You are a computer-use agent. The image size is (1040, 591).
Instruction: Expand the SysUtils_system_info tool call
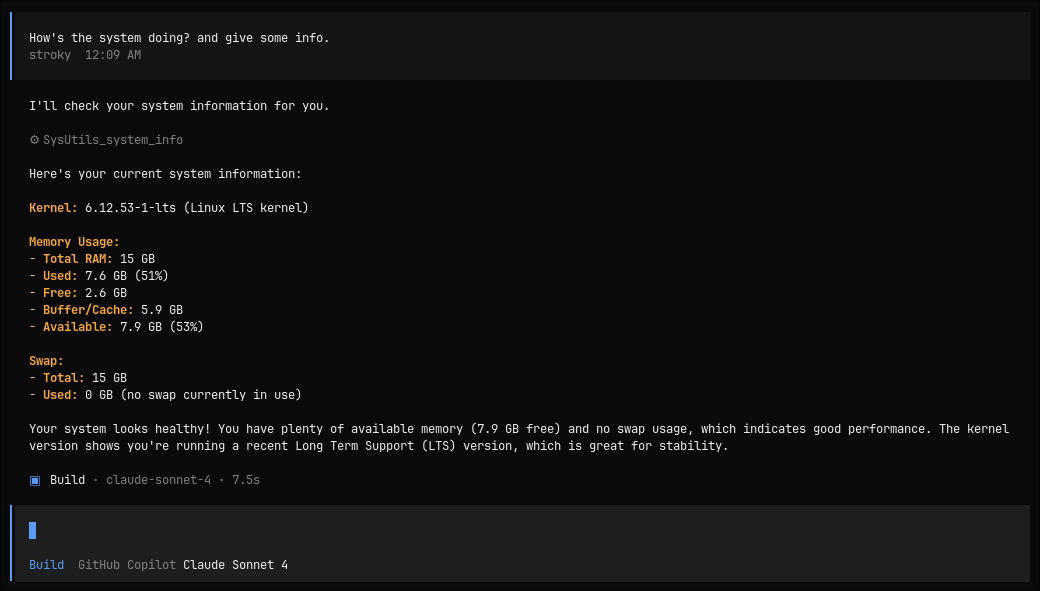[112, 140]
